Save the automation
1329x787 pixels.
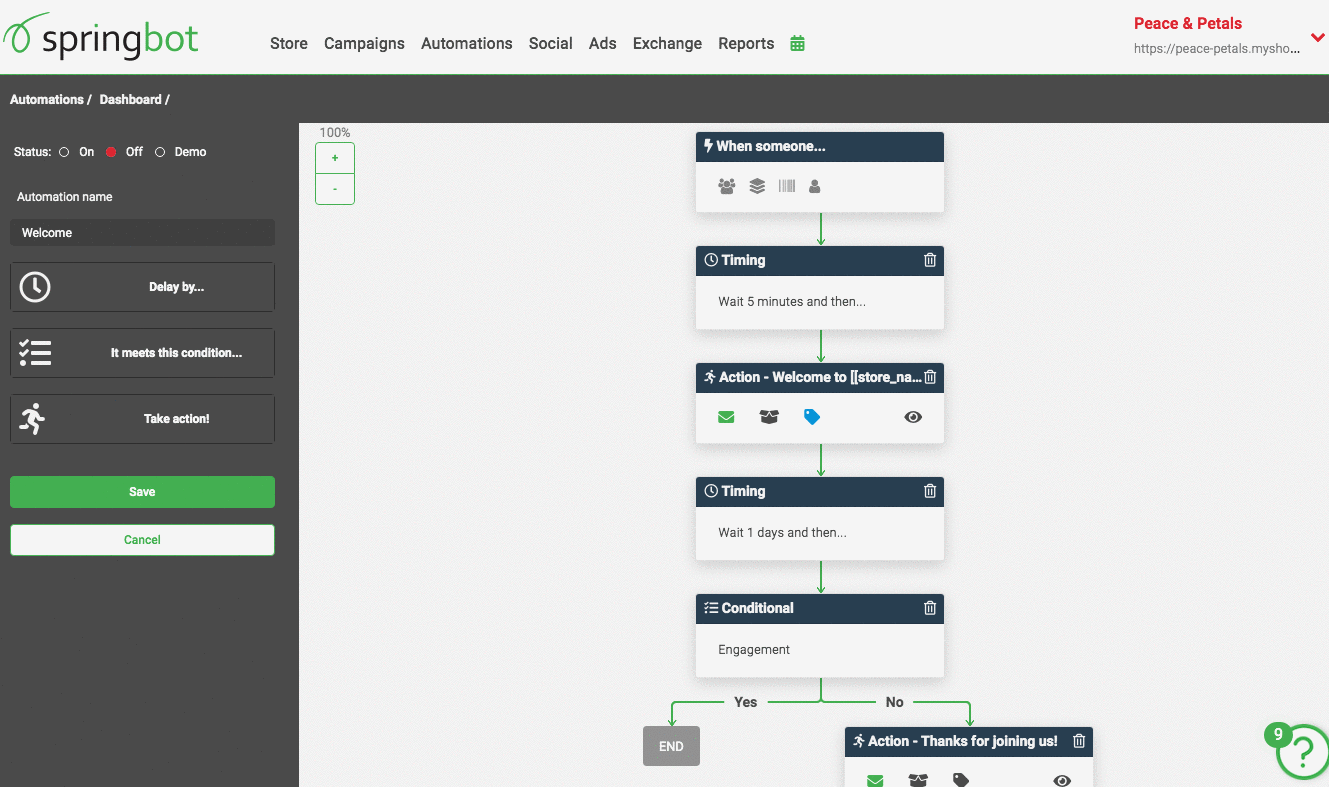pyautogui.click(x=142, y=492)
